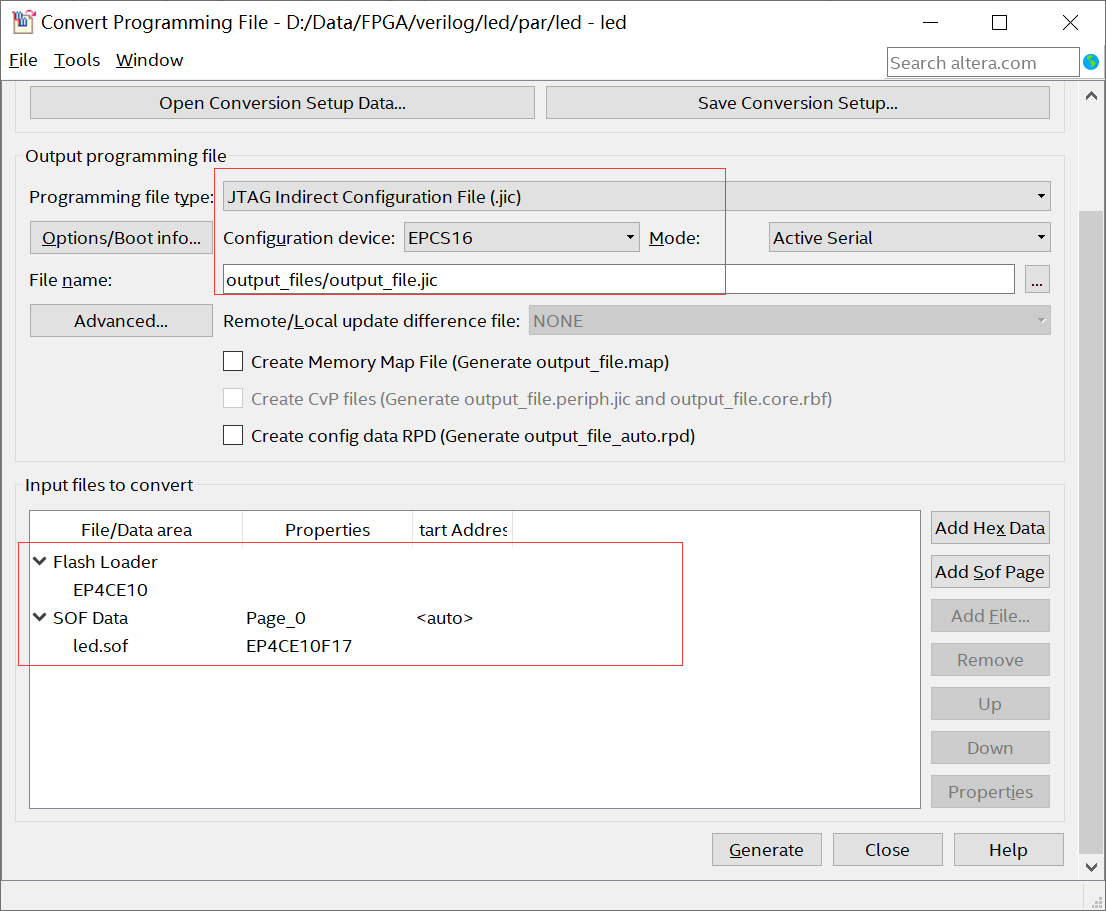Click the scrollbar down arrow
This screenshot has width=1106, height=911.
(x=1091, y=867)
